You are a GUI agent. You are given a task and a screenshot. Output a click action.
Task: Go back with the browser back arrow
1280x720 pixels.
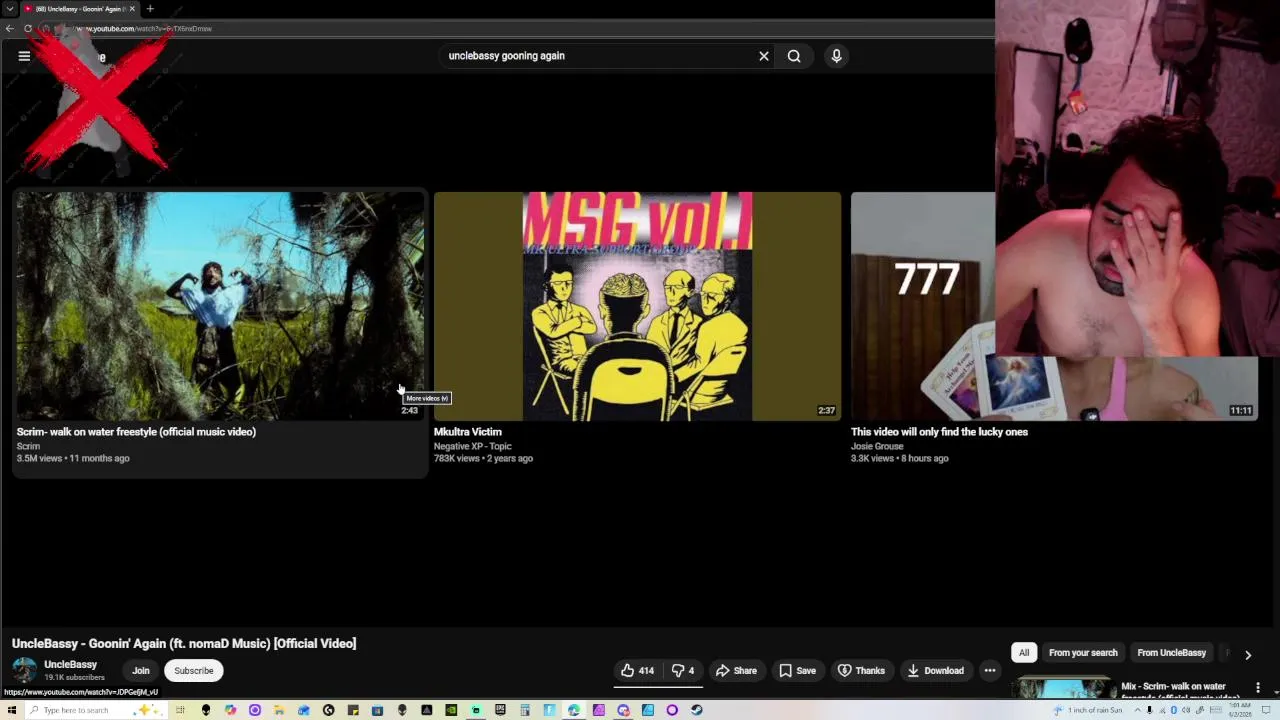10,28
